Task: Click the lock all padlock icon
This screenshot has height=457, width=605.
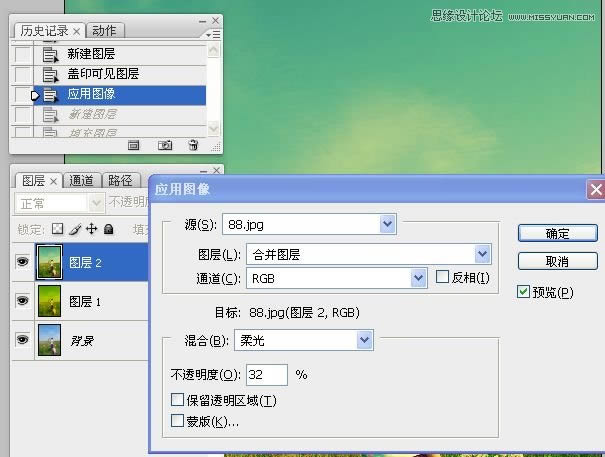Action: pyautogui.click(x=108, y=229)
